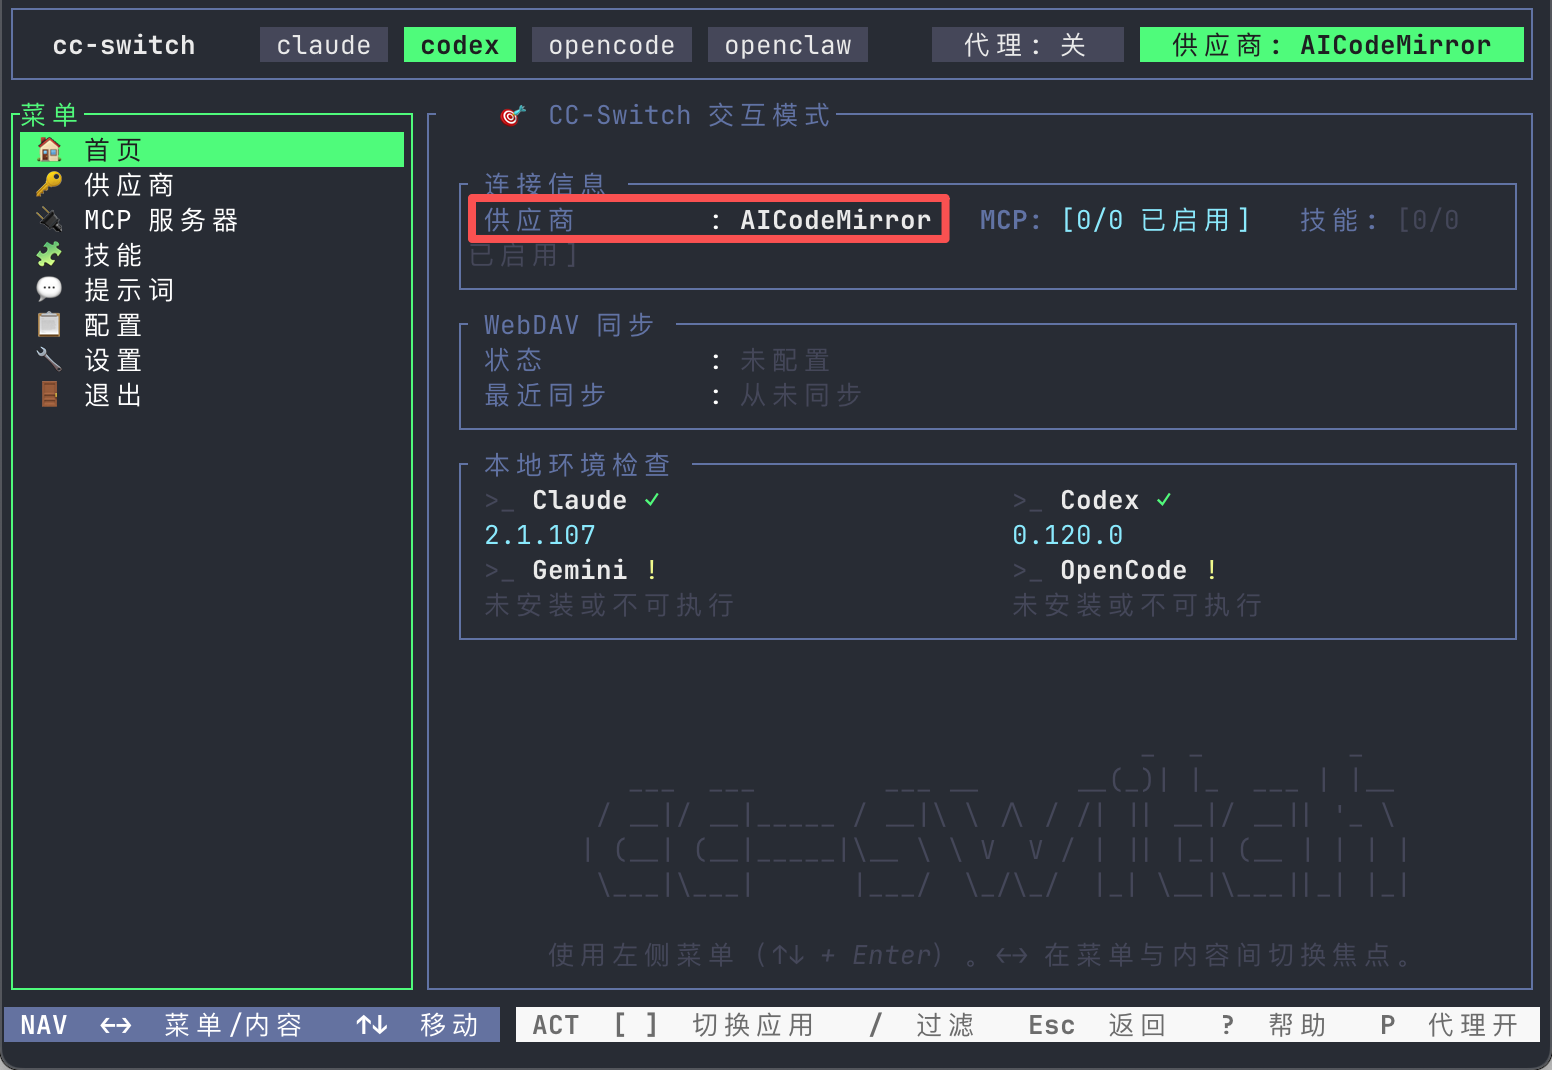Click the 菜单 panel title

[49, 115]
